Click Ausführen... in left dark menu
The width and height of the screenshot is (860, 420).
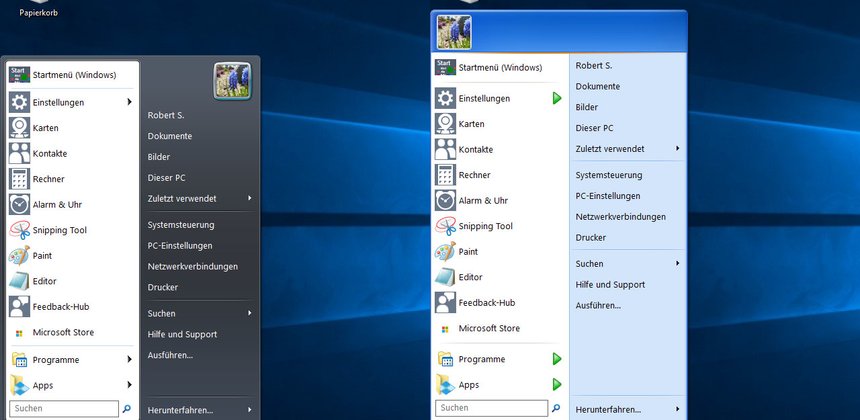click(x=171, y=355)
